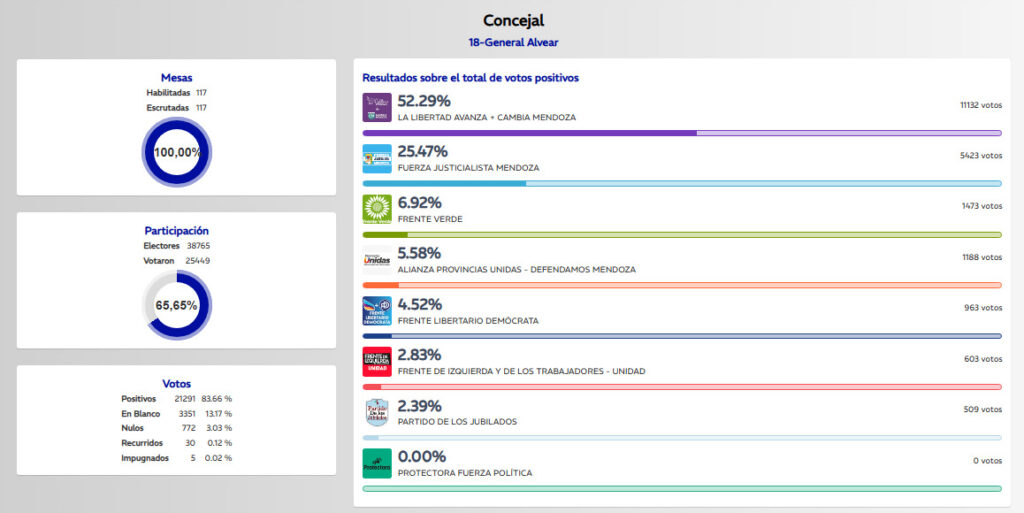Image resolution: width=1024 pixels, height=513 pixels.
Task: Open the Frente Libertario Demócrata logo
Action: pos(377,311)
